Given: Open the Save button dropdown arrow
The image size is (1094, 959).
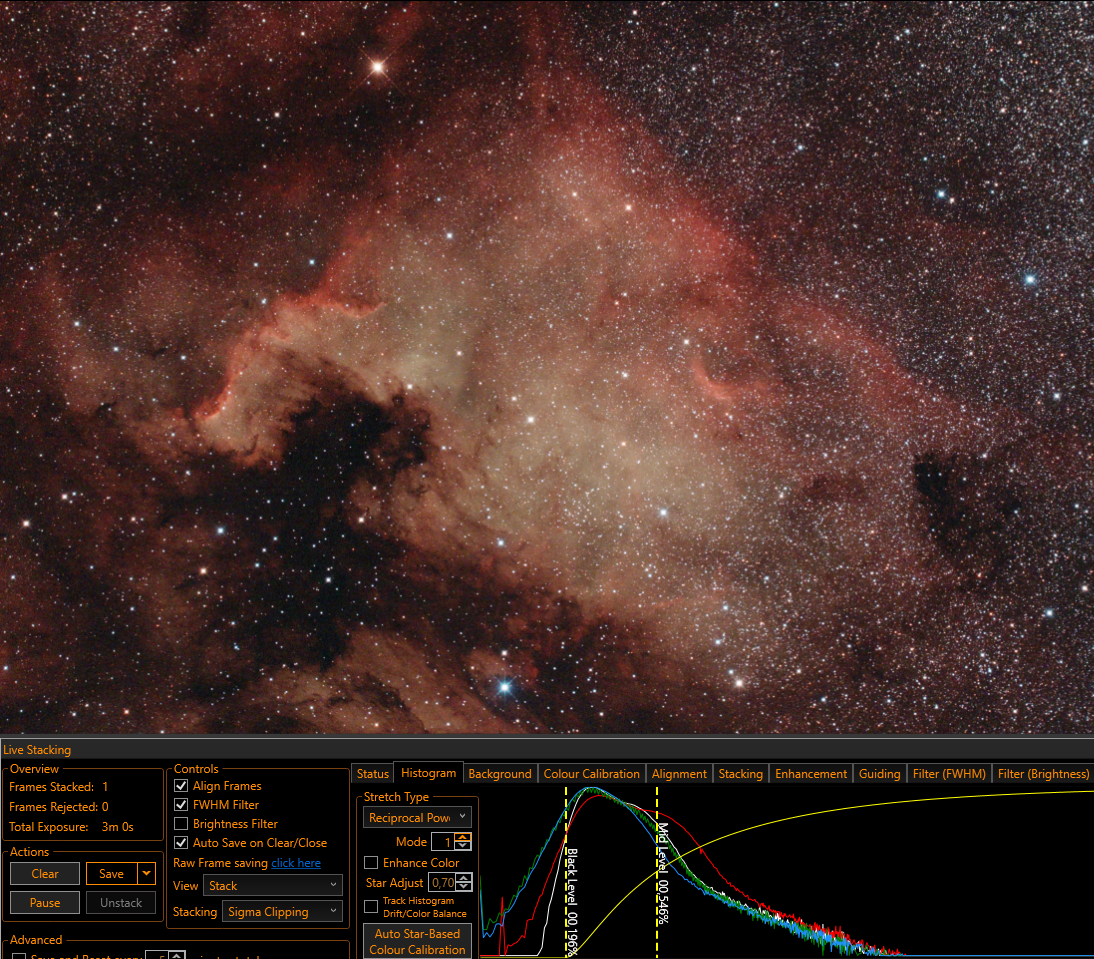Looking at the screenshot, I should (147, 873).
